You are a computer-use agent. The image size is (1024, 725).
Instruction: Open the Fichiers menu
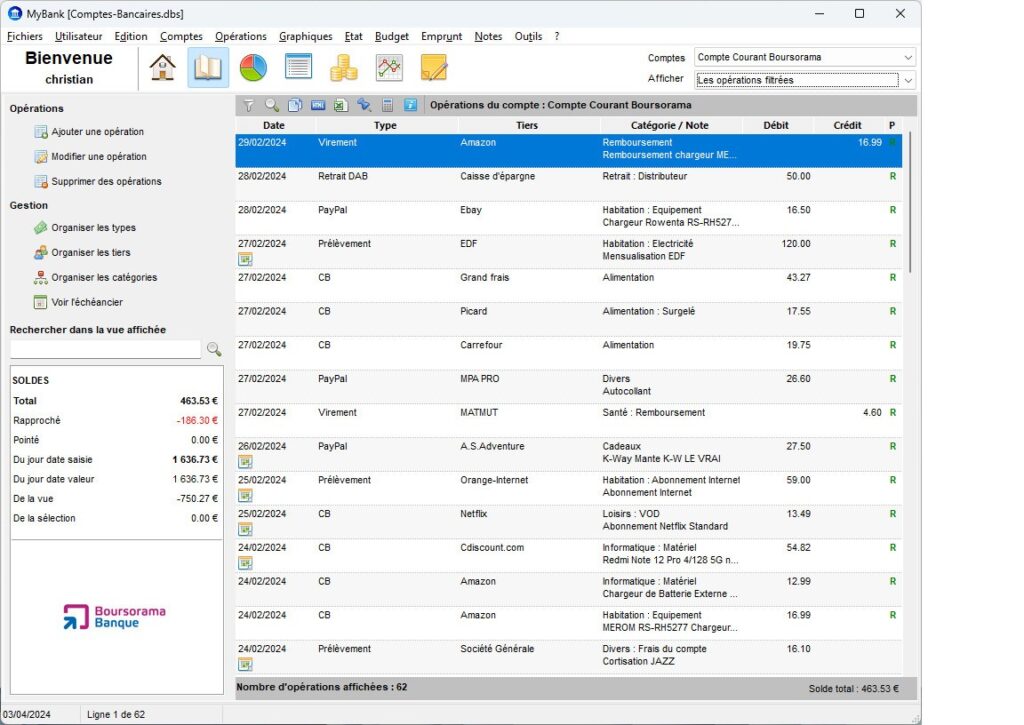click(25, 37)
